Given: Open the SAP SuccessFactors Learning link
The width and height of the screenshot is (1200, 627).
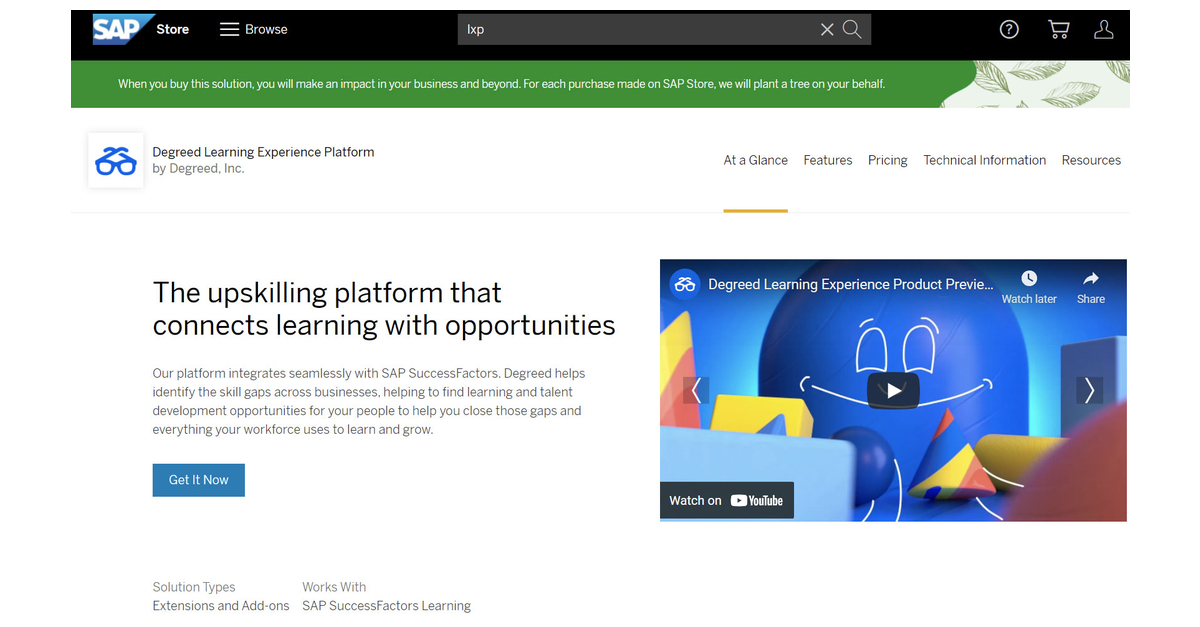Looking at the screenshot, I should (386, 605).
